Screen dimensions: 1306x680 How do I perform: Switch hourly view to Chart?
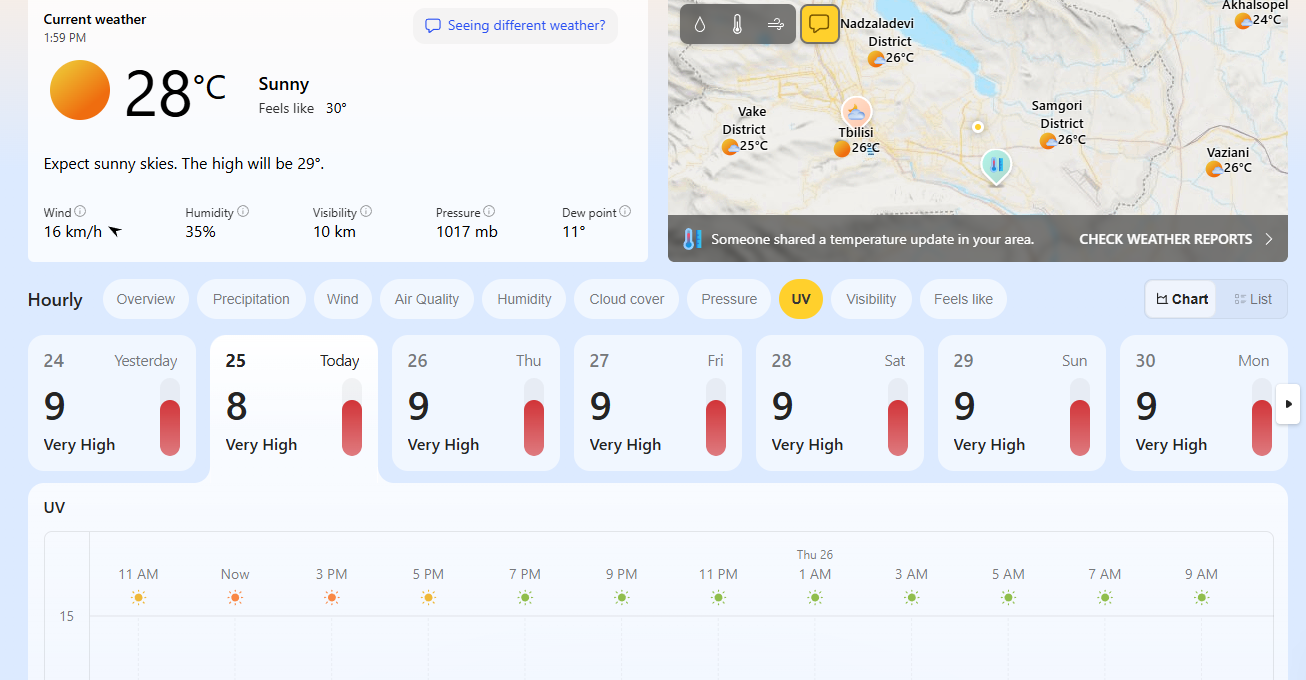pos(1181,299)
